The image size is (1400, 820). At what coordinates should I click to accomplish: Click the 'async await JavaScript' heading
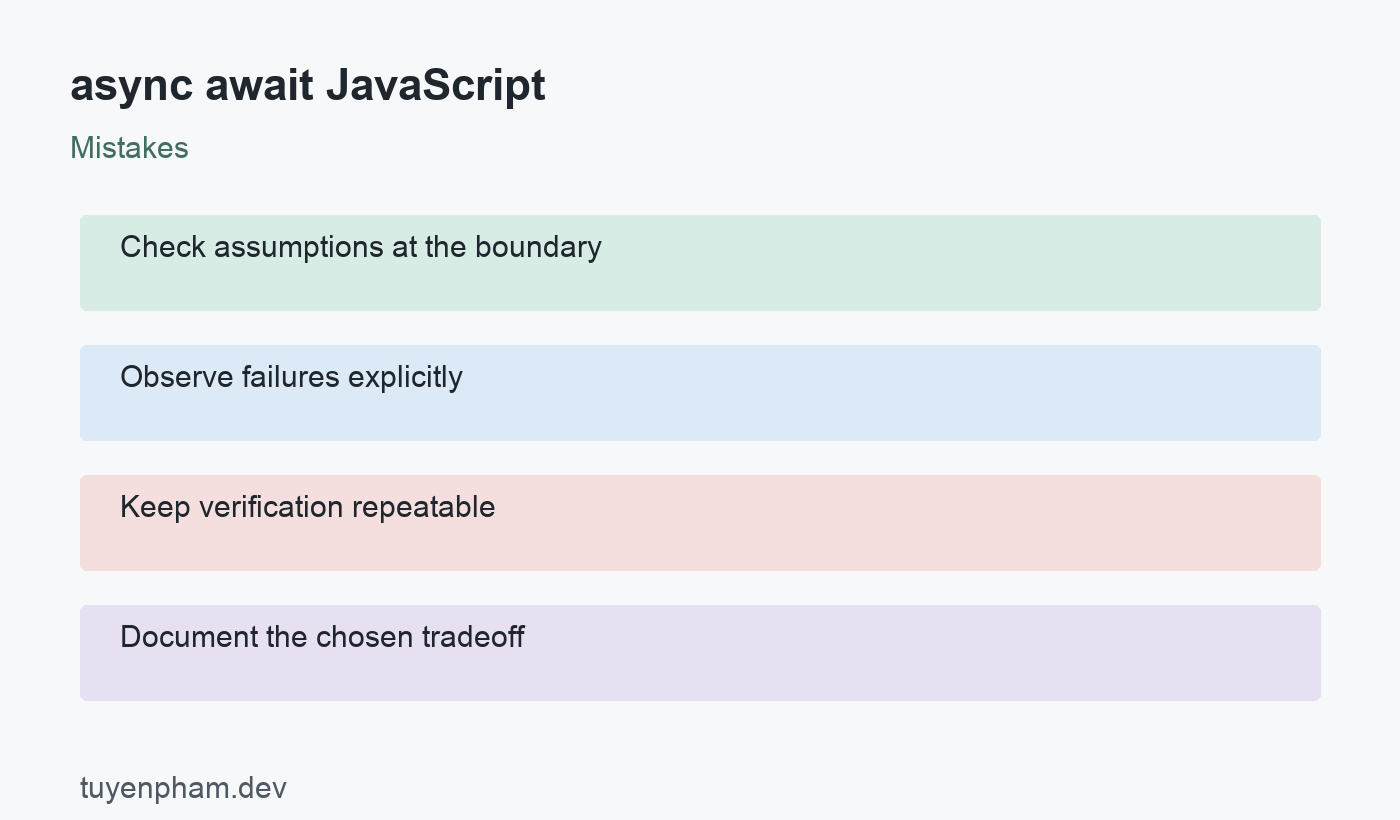click(x=308, y=86)
